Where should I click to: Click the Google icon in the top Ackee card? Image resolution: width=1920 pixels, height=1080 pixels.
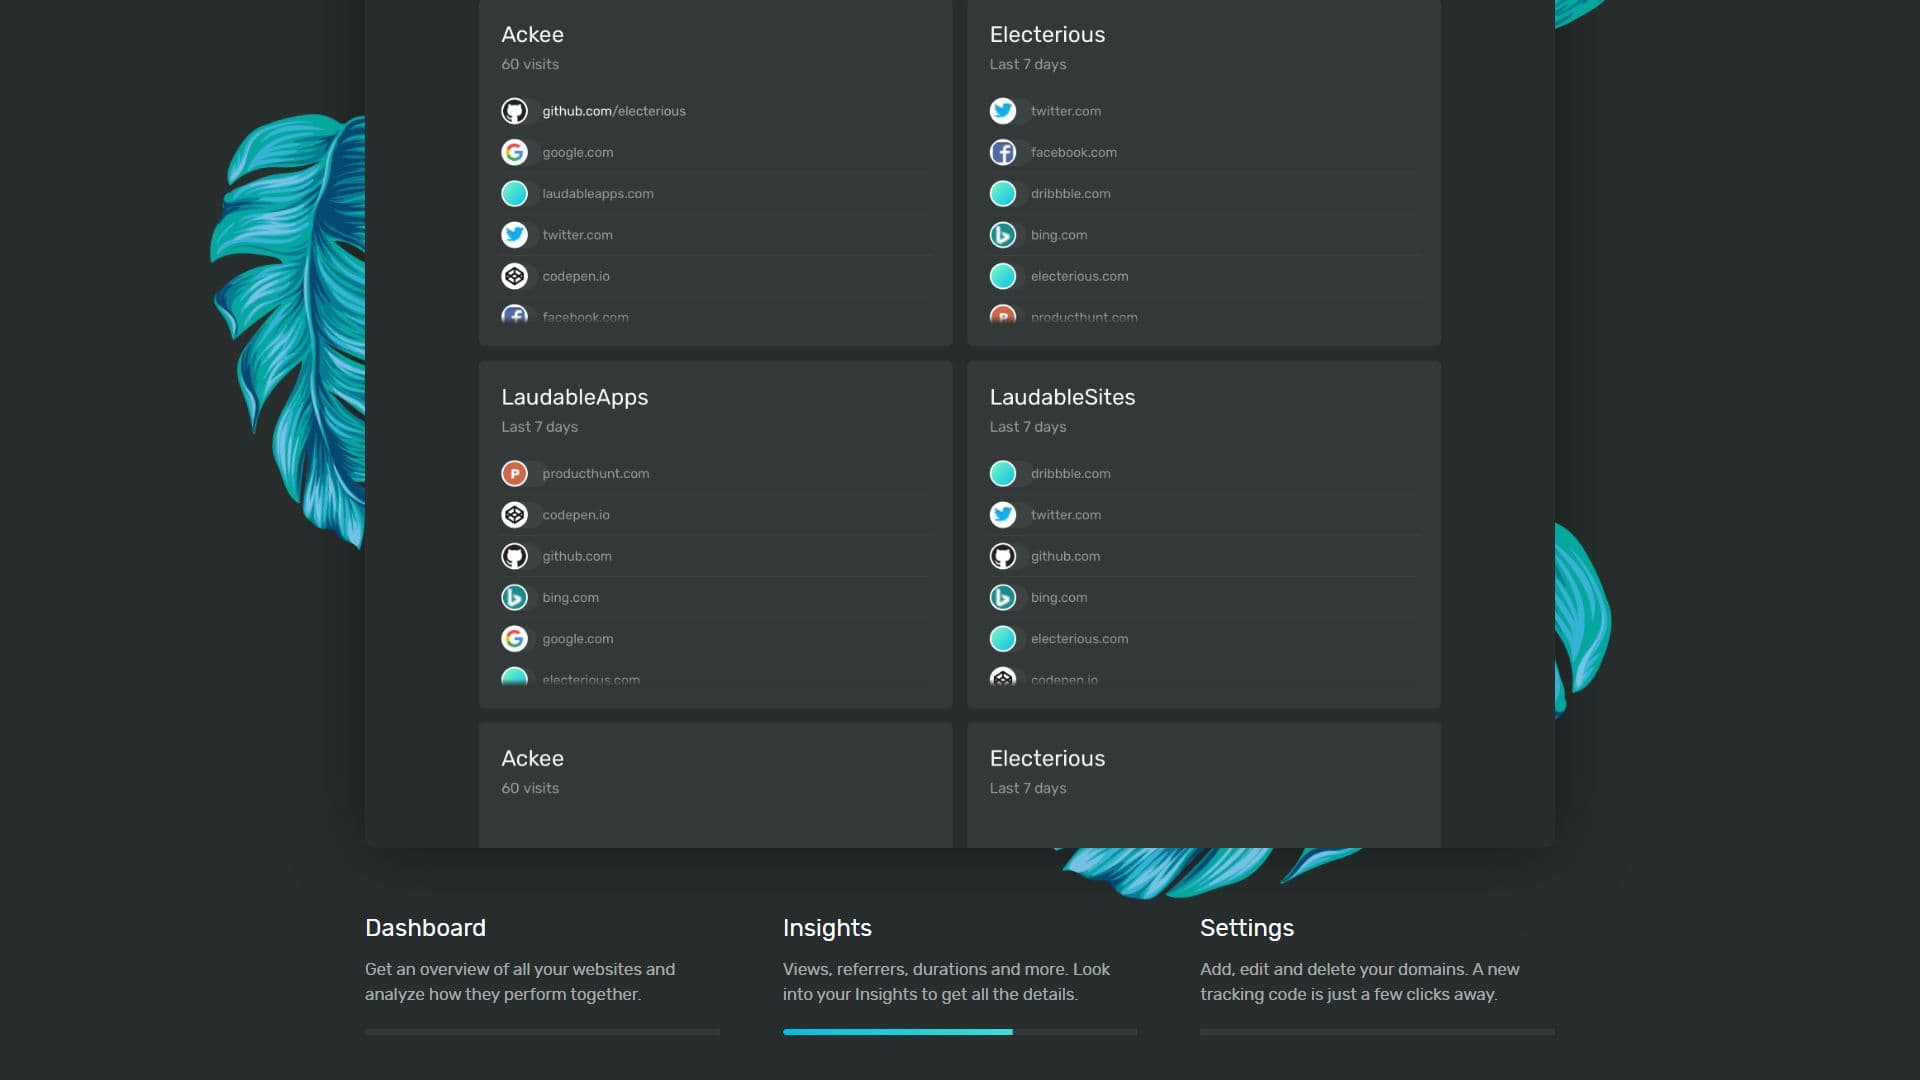[514, 152]
